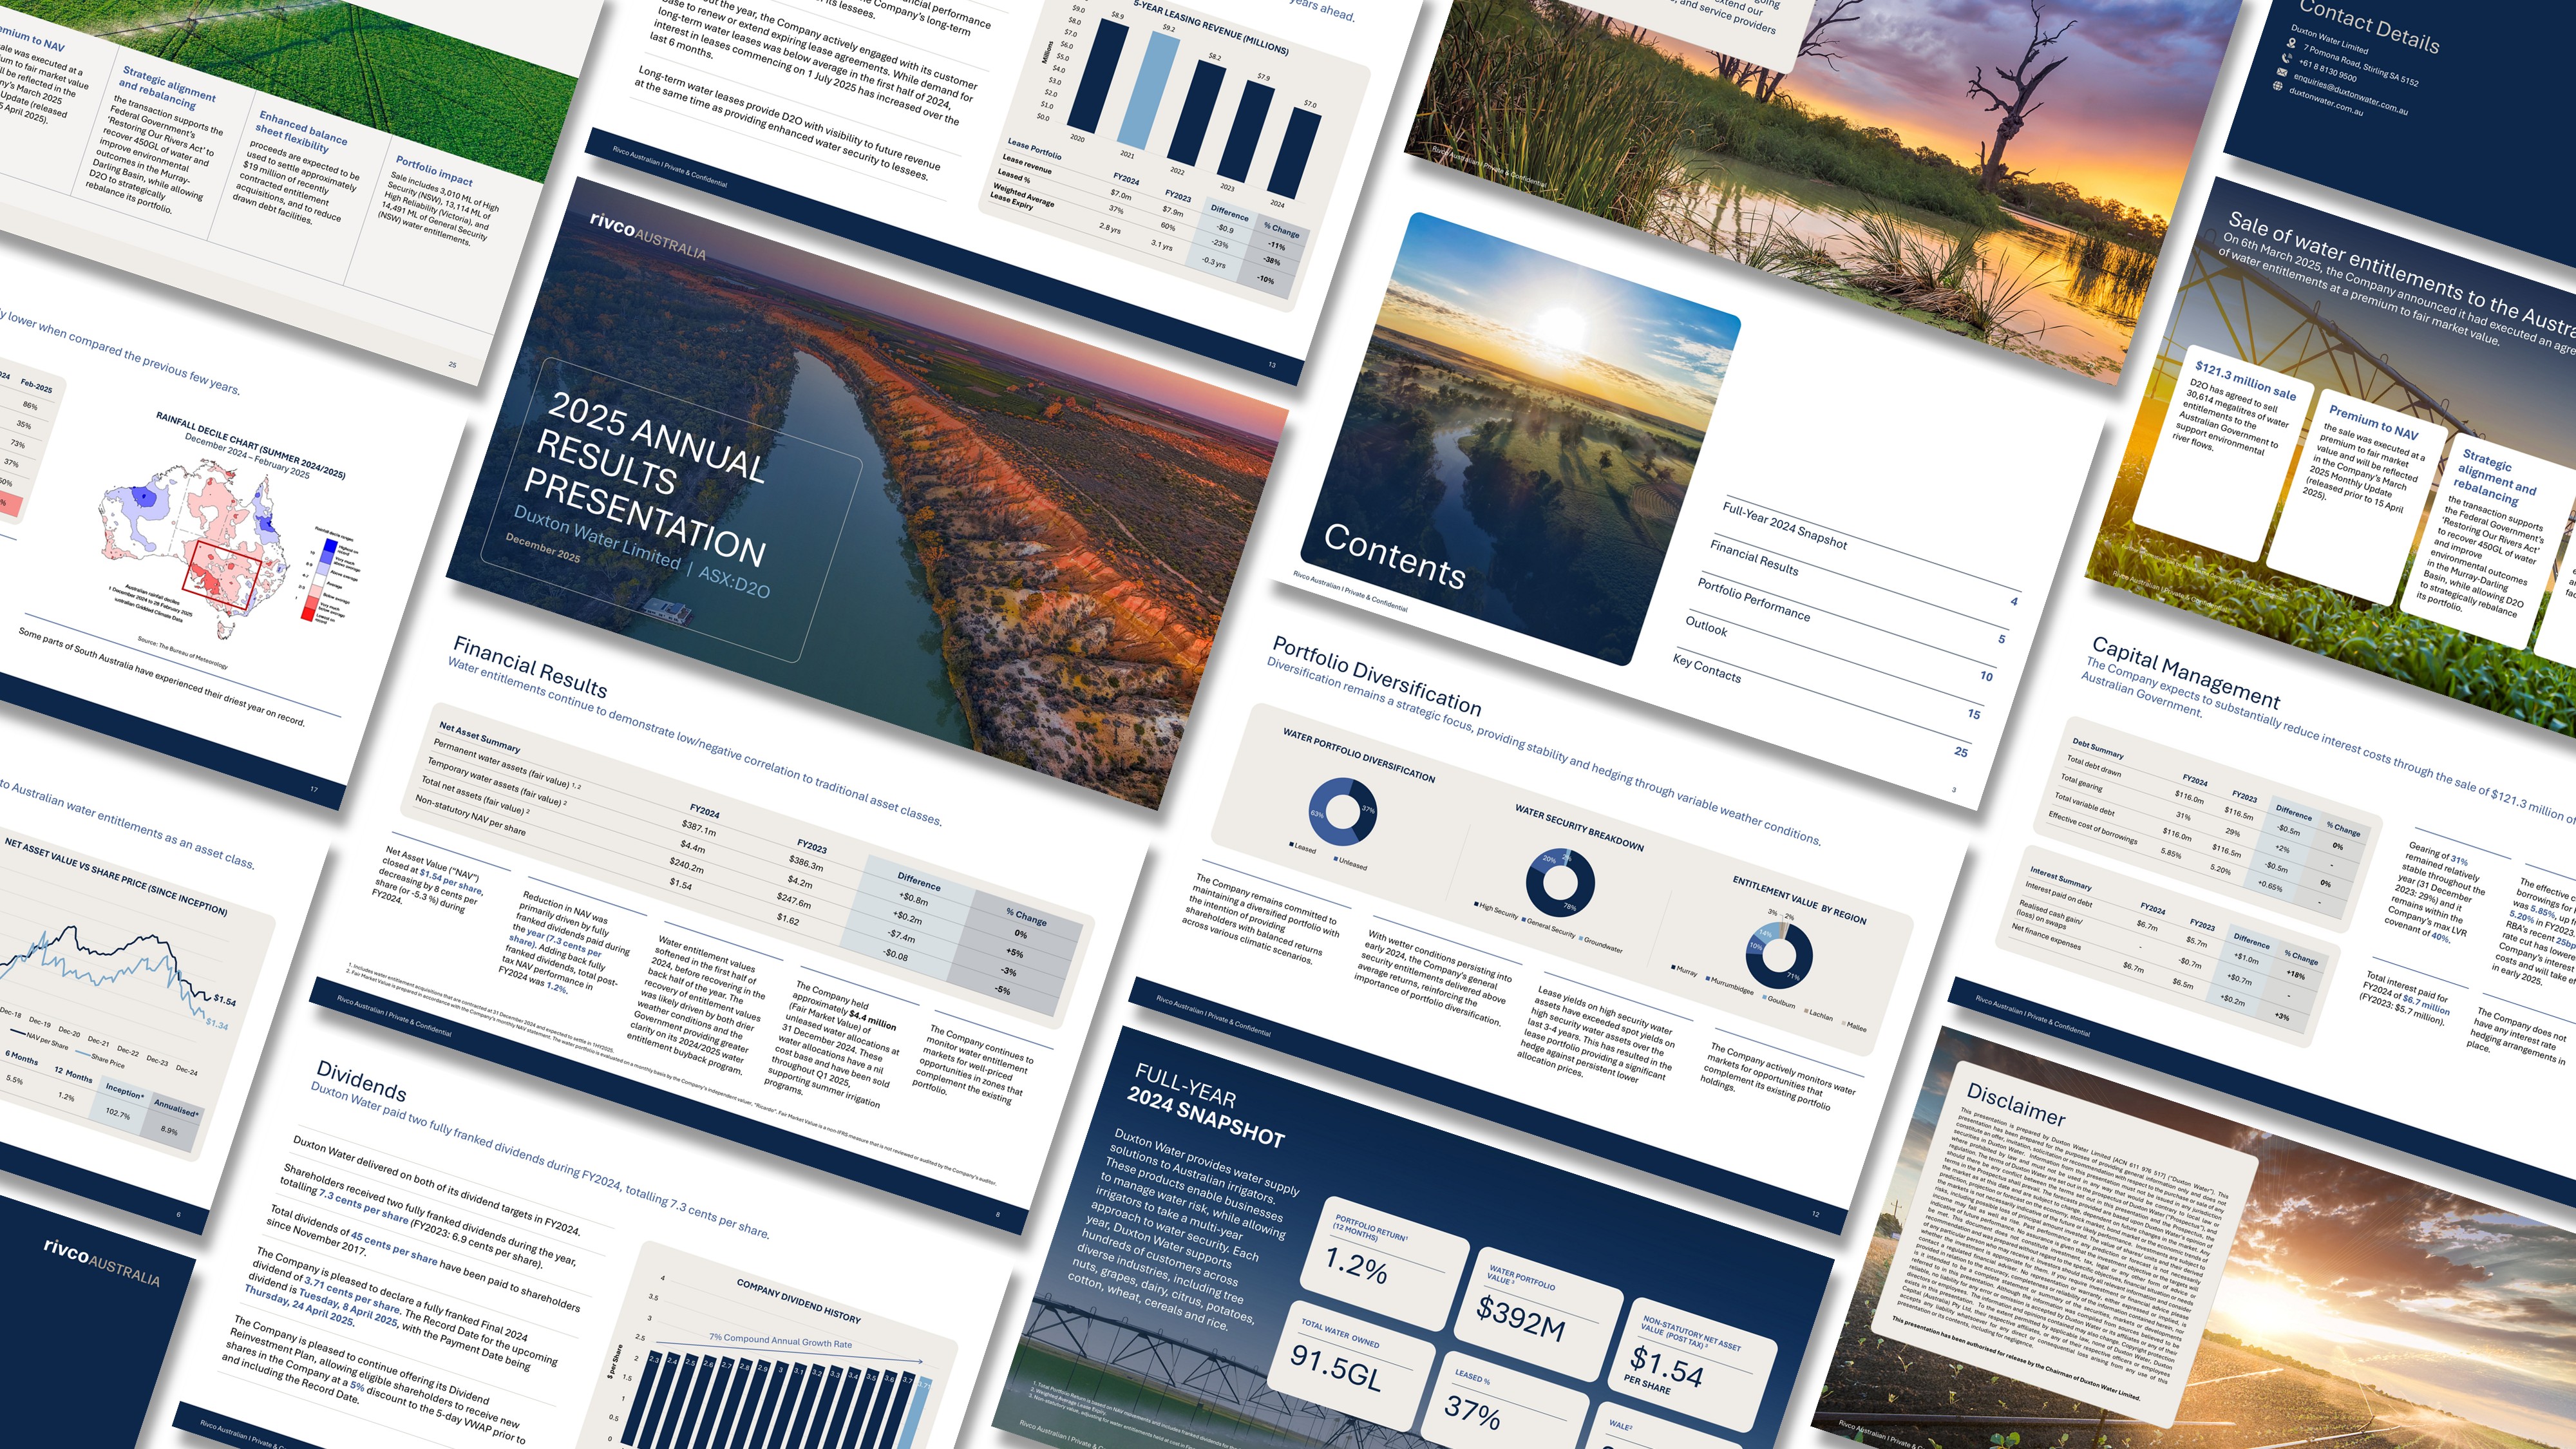Click the envelope email icon

click(2282, 72)
